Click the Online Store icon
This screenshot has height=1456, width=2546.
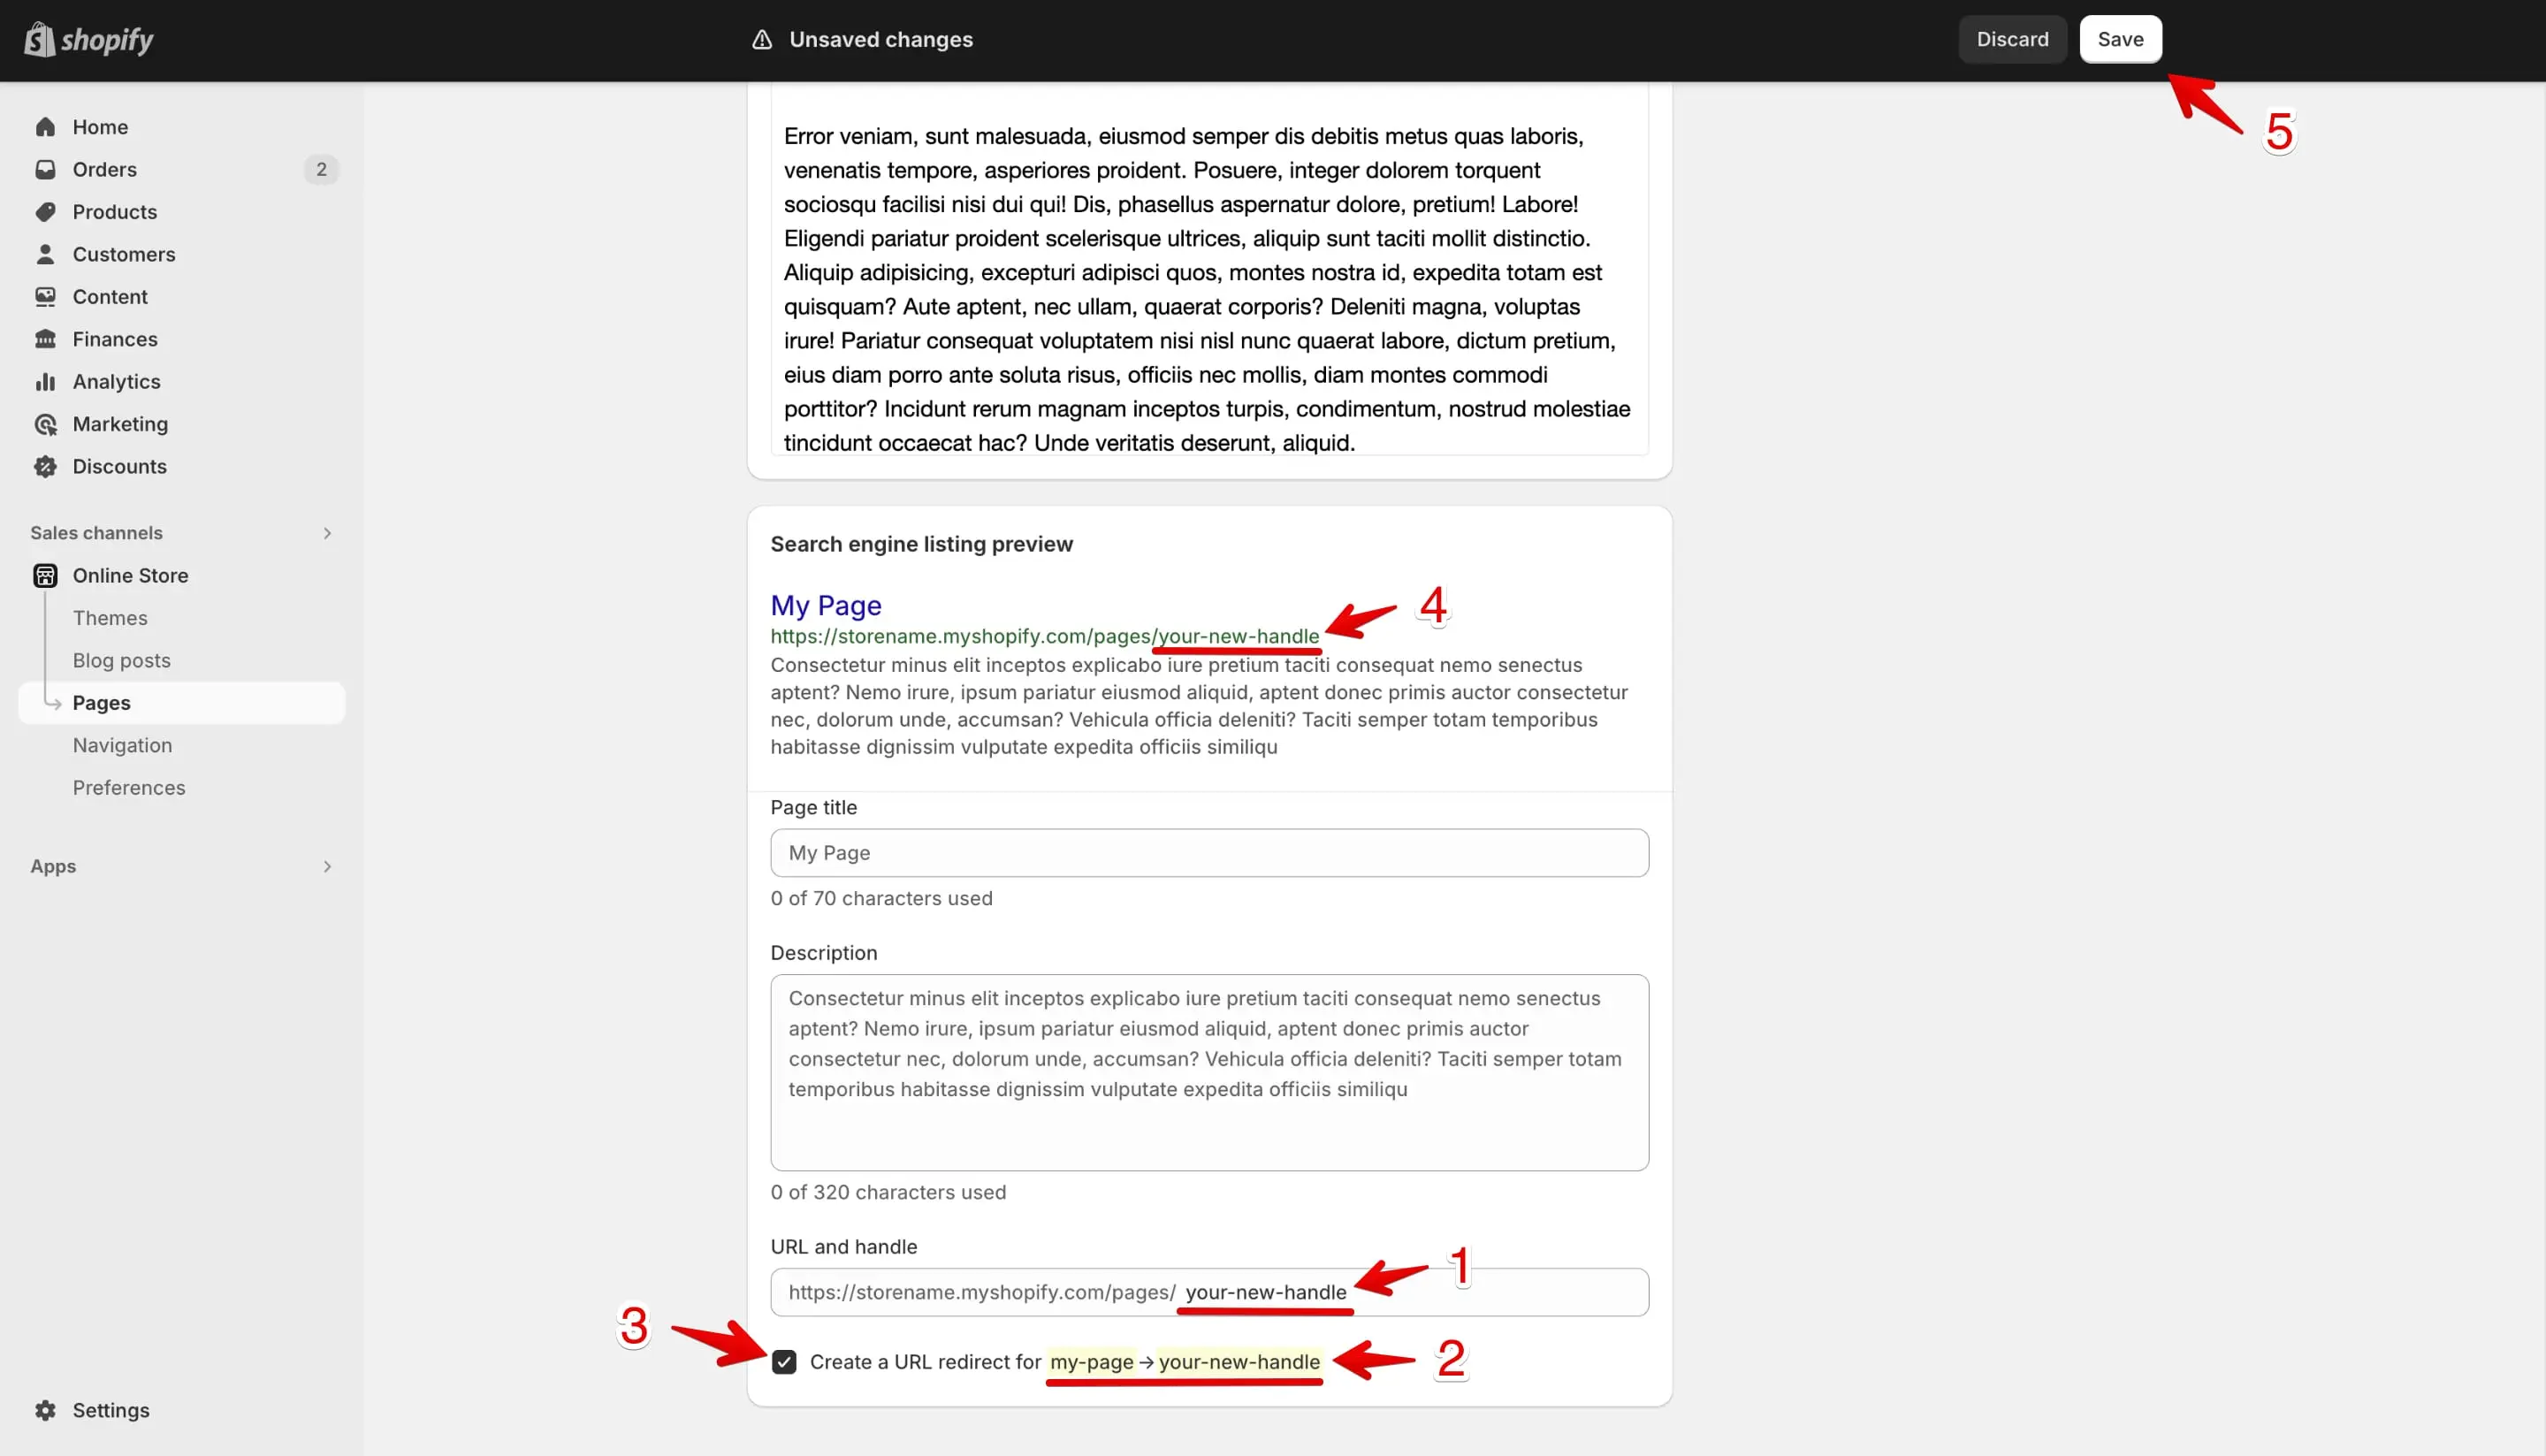45,575
